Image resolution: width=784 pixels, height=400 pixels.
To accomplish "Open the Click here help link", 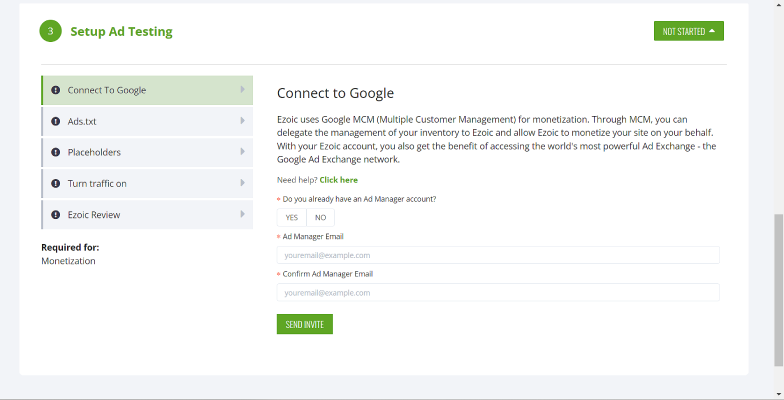I will click(x=338, y=180).
